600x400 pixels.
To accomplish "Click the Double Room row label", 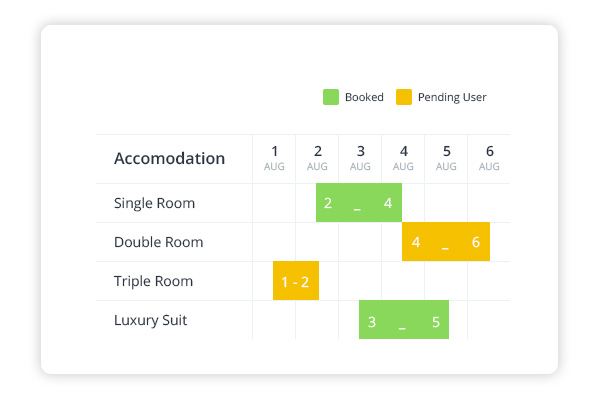I will [x=158, y=242].
